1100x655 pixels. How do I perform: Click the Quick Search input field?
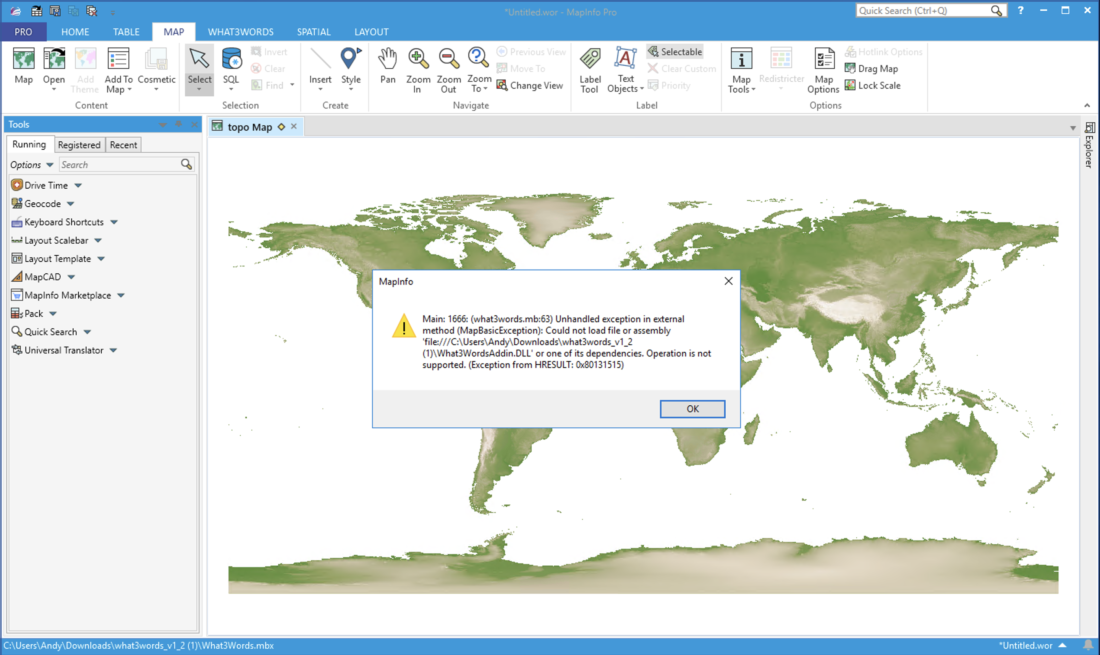(923, 11)
